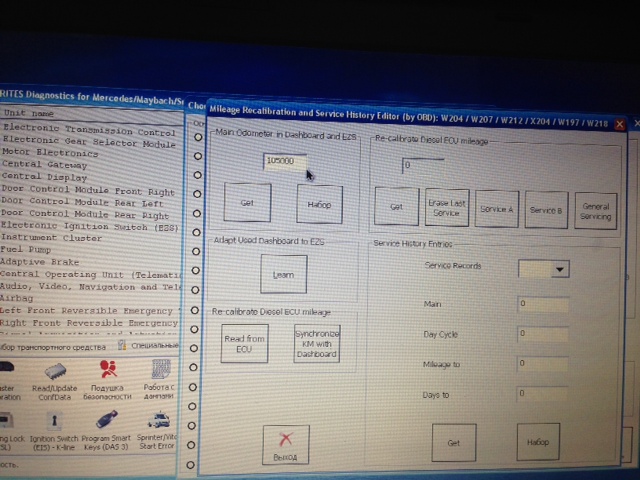Click the Service A button

(x=497, y=209)
